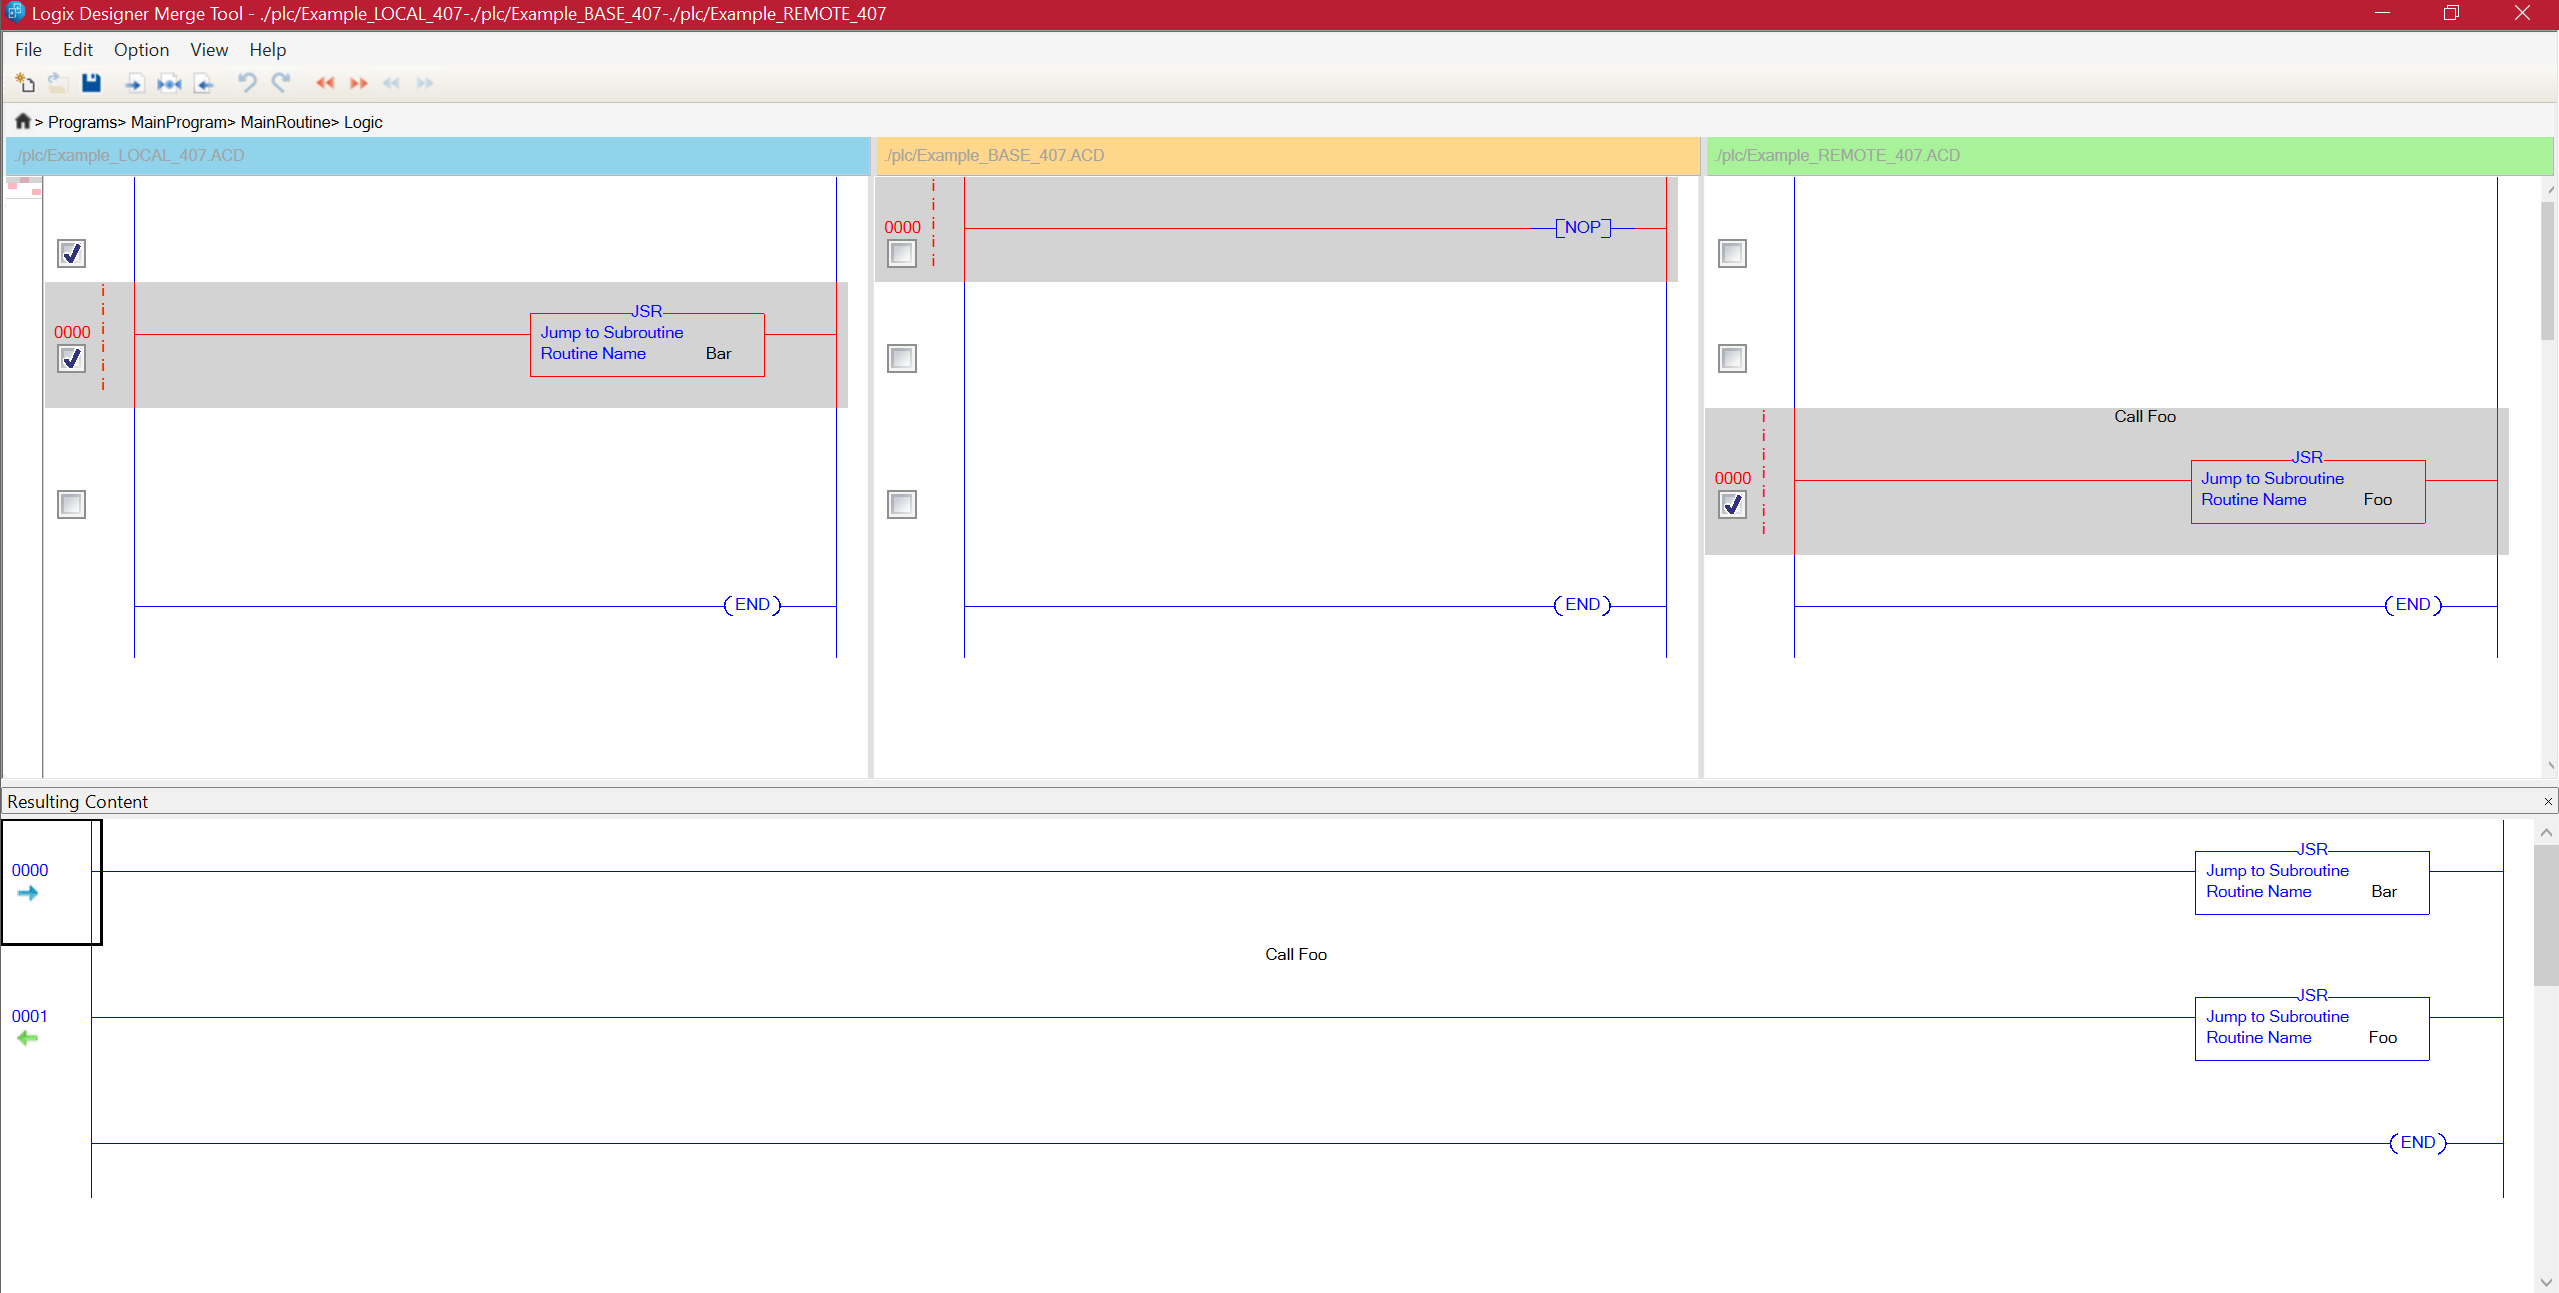2559x1293 pixels.
Task: Click the accept-local right arrow page icon
Action: pos(134,83)
